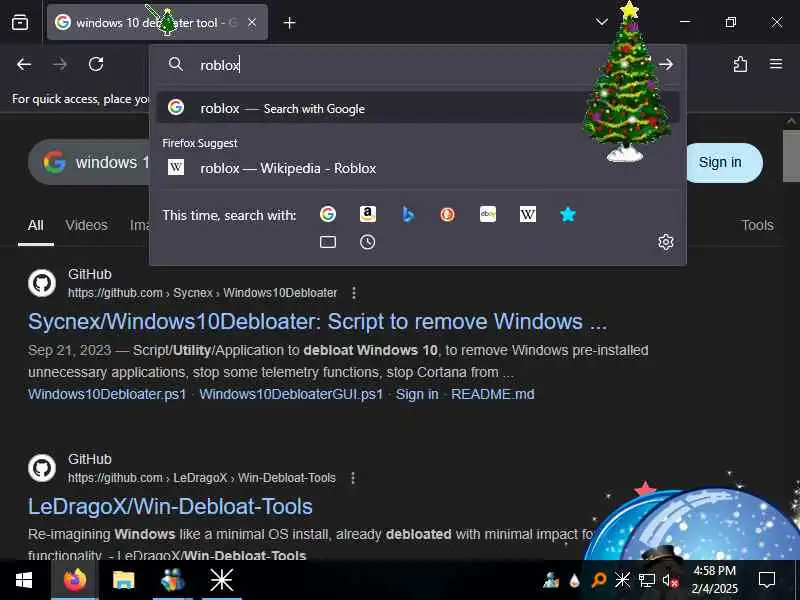Screen dimensions: 800x600
Task: Search this time with DuckDuckGo
Action: point(447,214)
